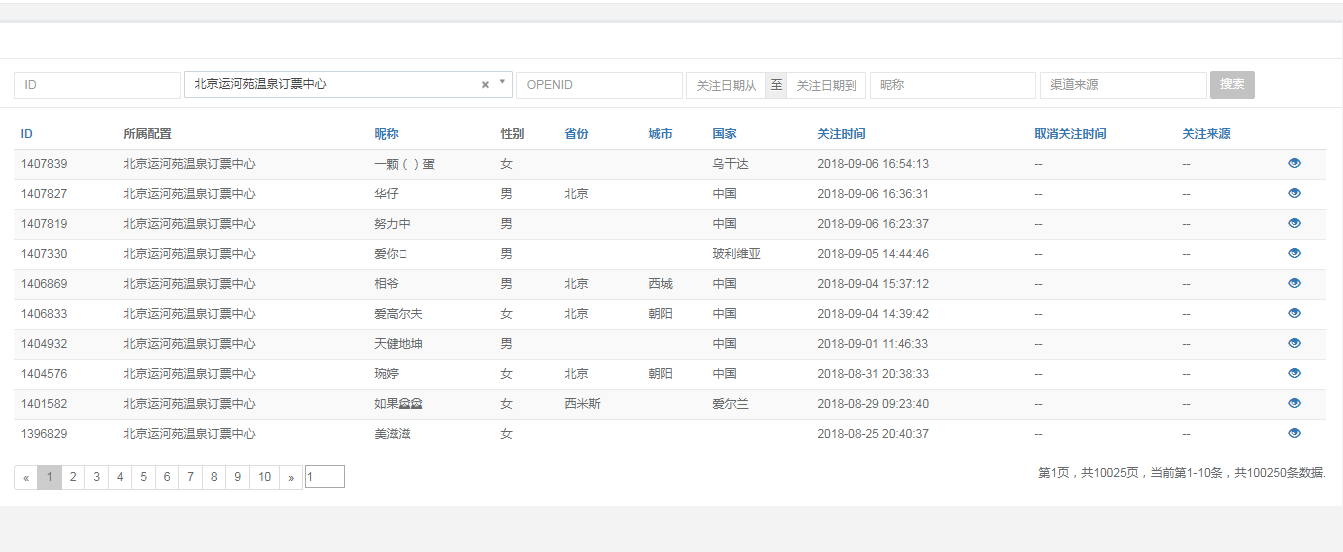
Task: Focus the OPENID input field
Action: coord(599,85)
